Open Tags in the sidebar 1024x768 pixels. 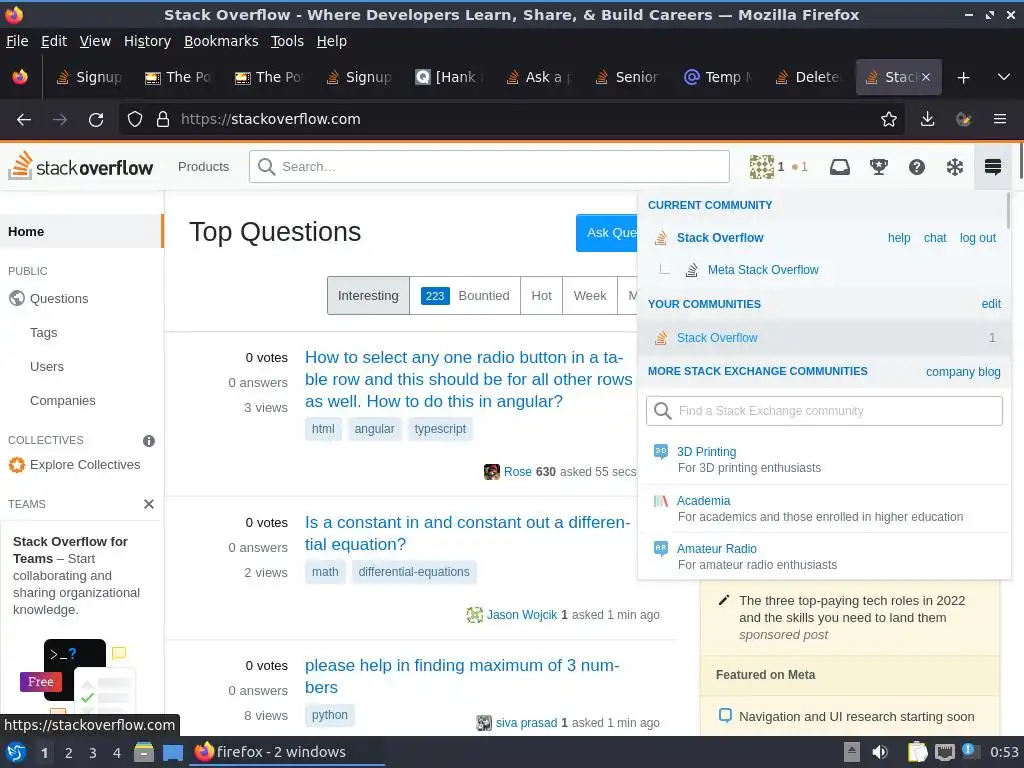(x=44, y=332)
